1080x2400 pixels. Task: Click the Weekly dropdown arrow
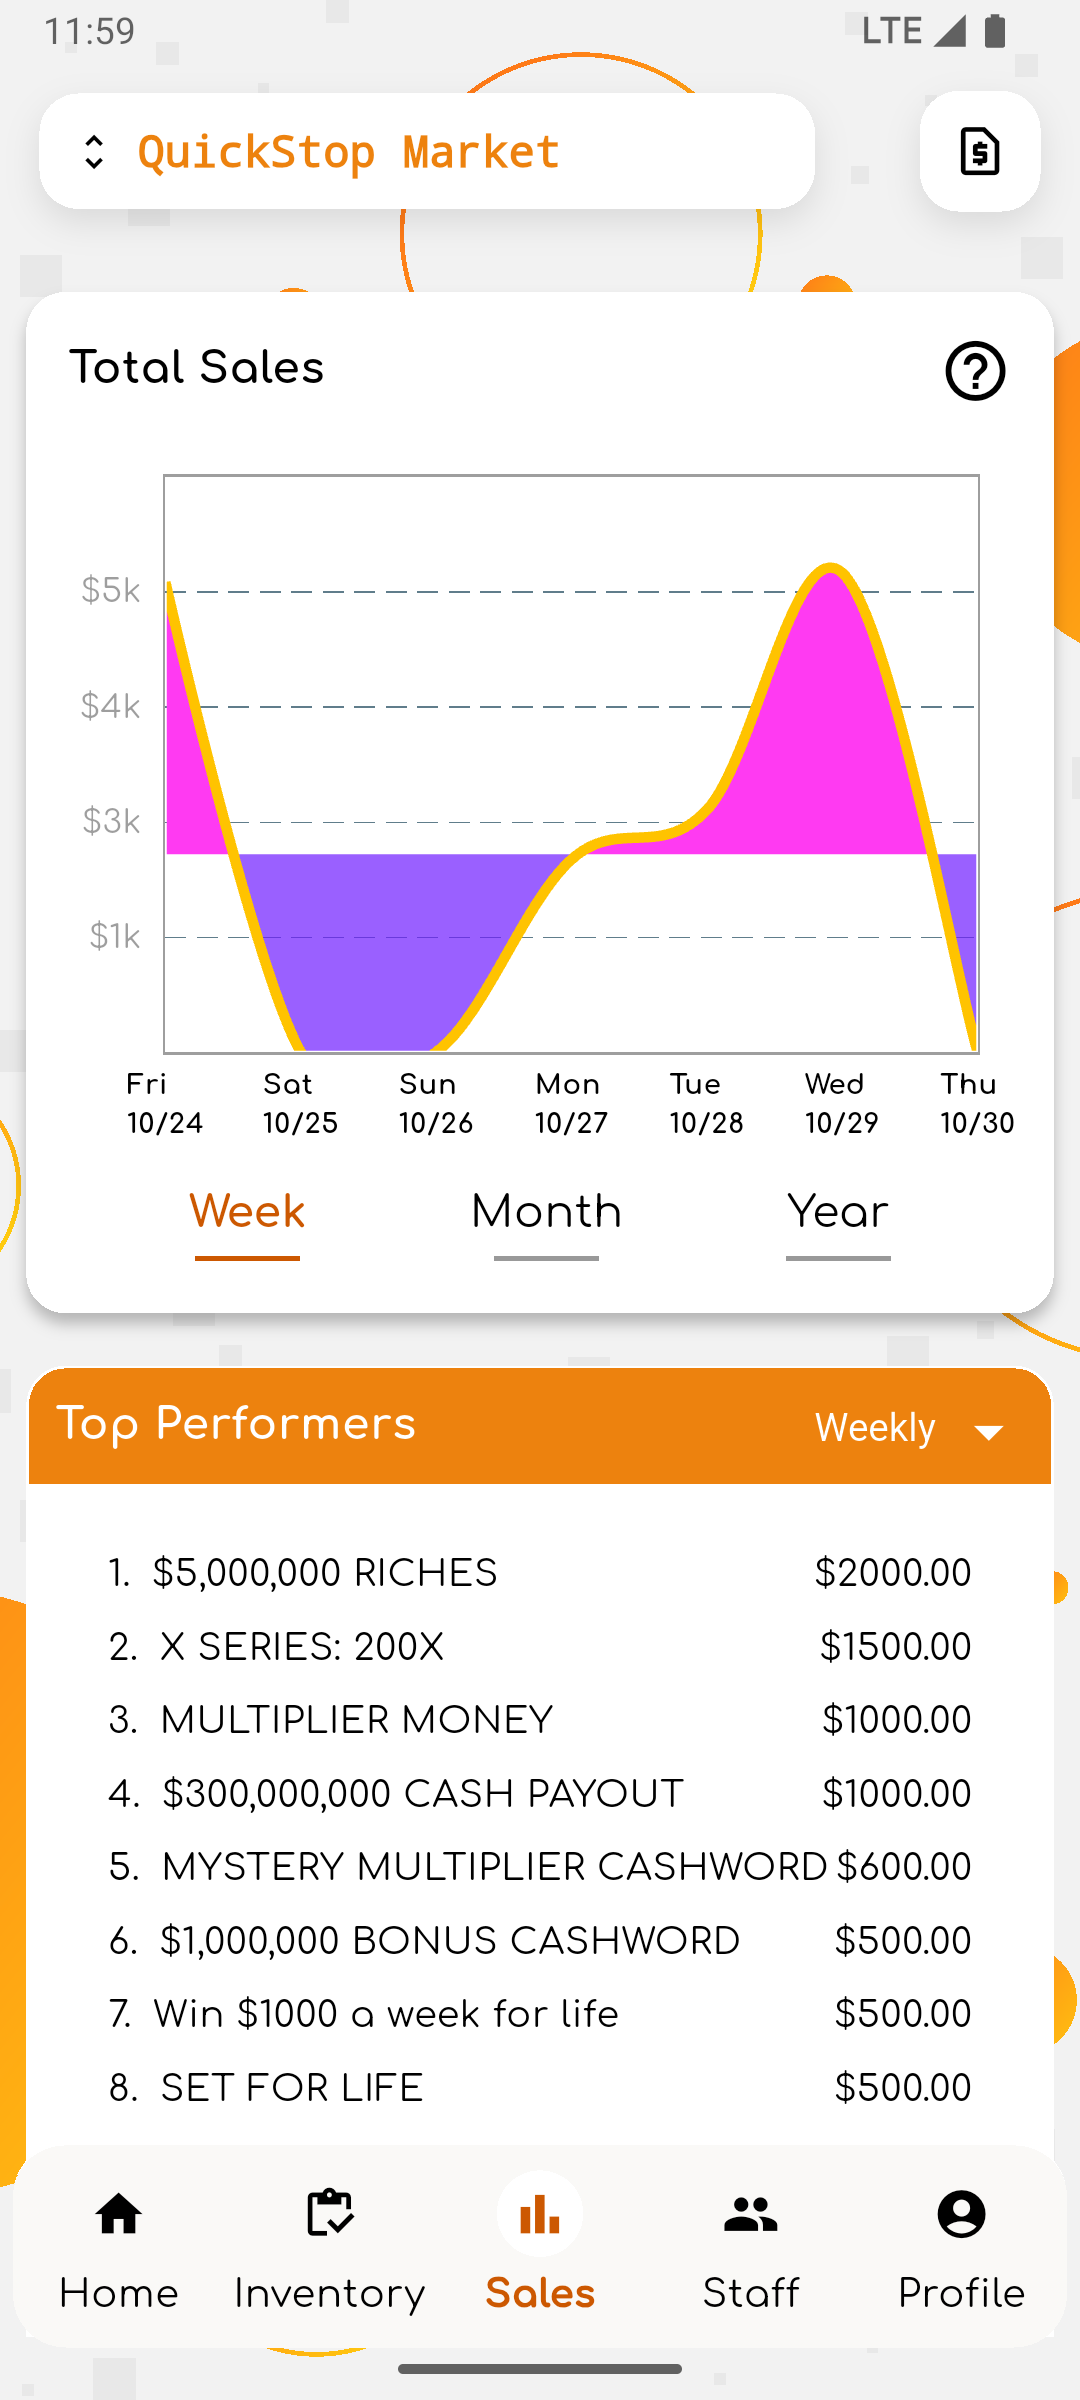[x=989, y=1432]
